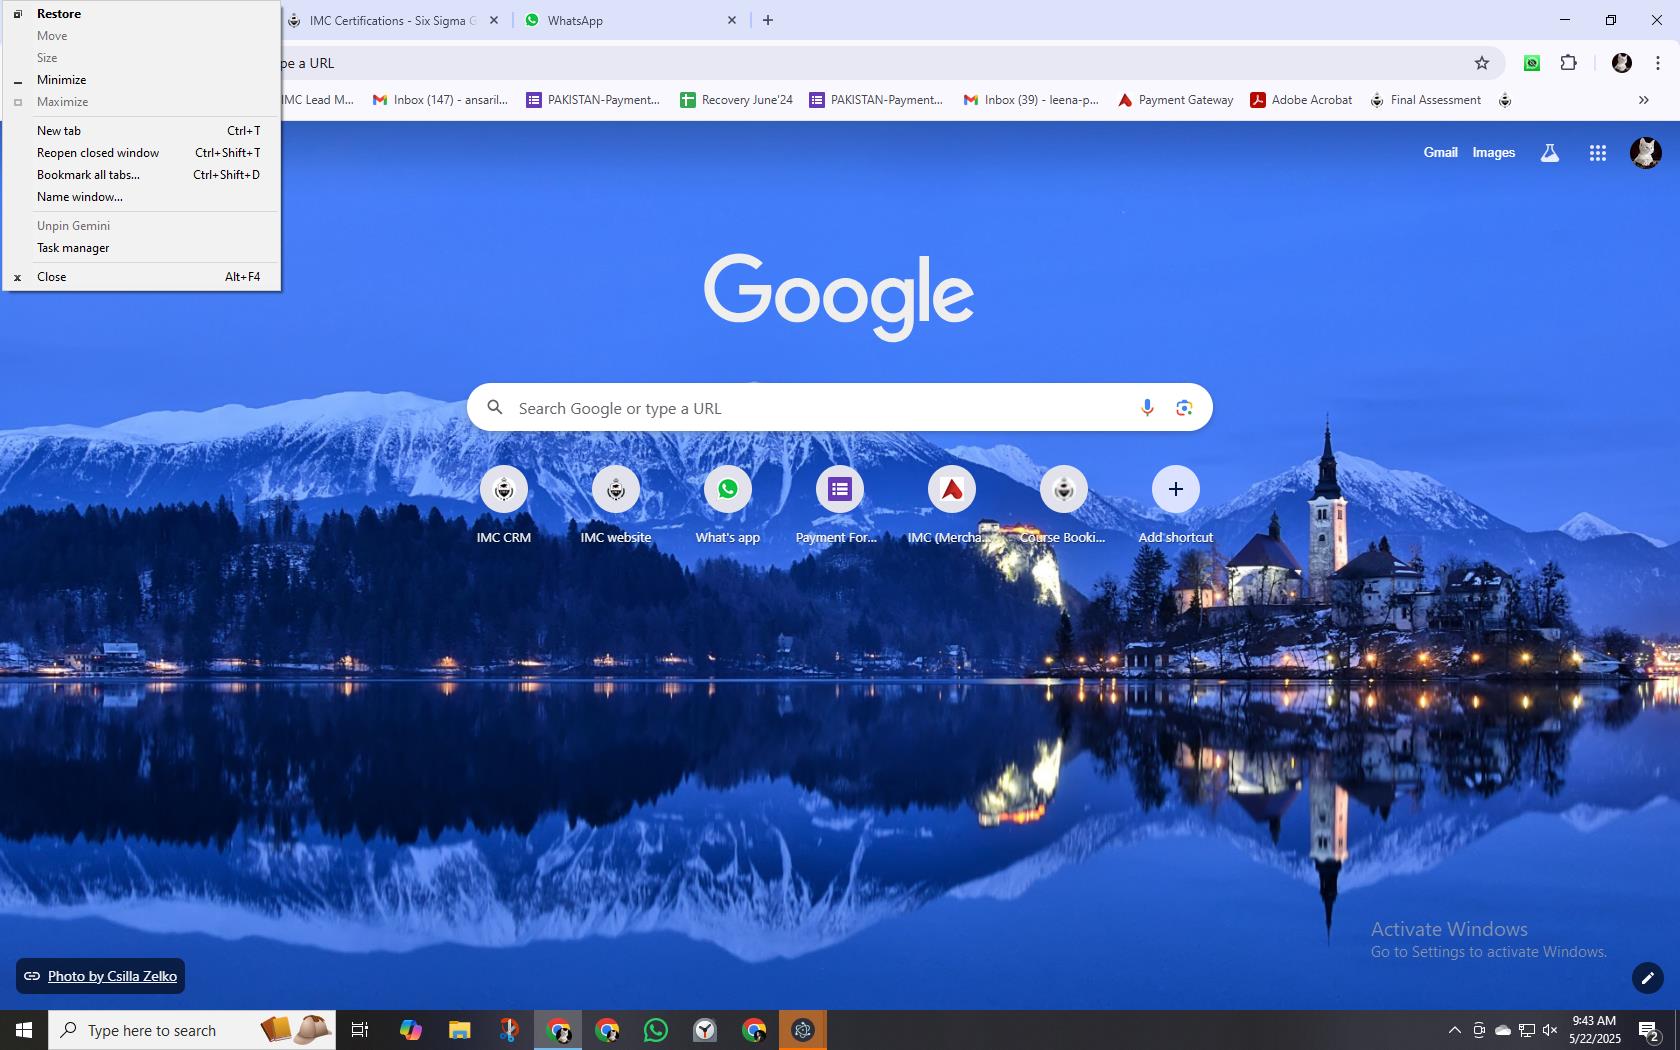Open a new tab with plus button
This screenshot has height=1050, width=1680.
tap(768, 20)
